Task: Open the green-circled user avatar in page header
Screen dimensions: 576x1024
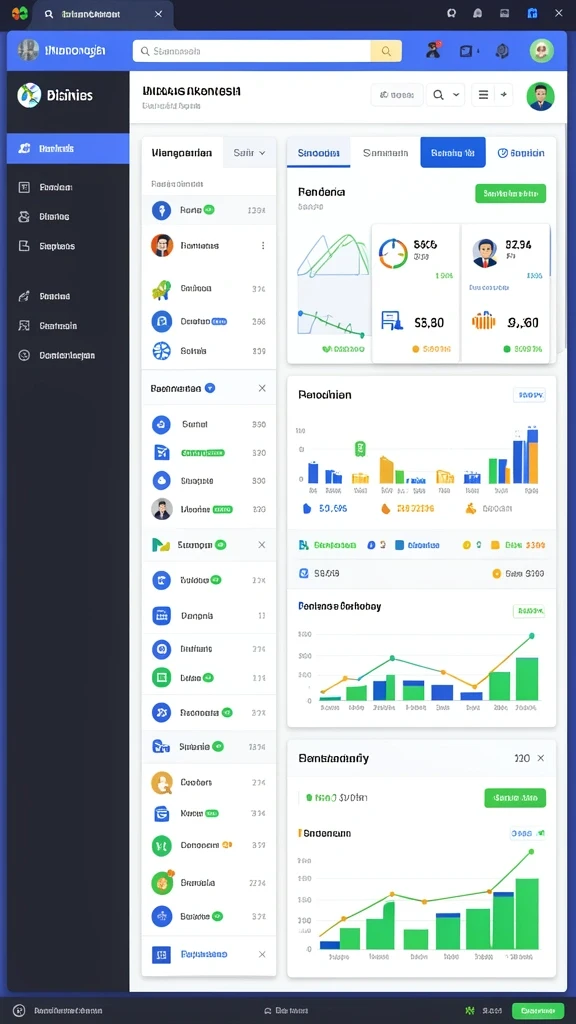Action: [x=540, y=96]
